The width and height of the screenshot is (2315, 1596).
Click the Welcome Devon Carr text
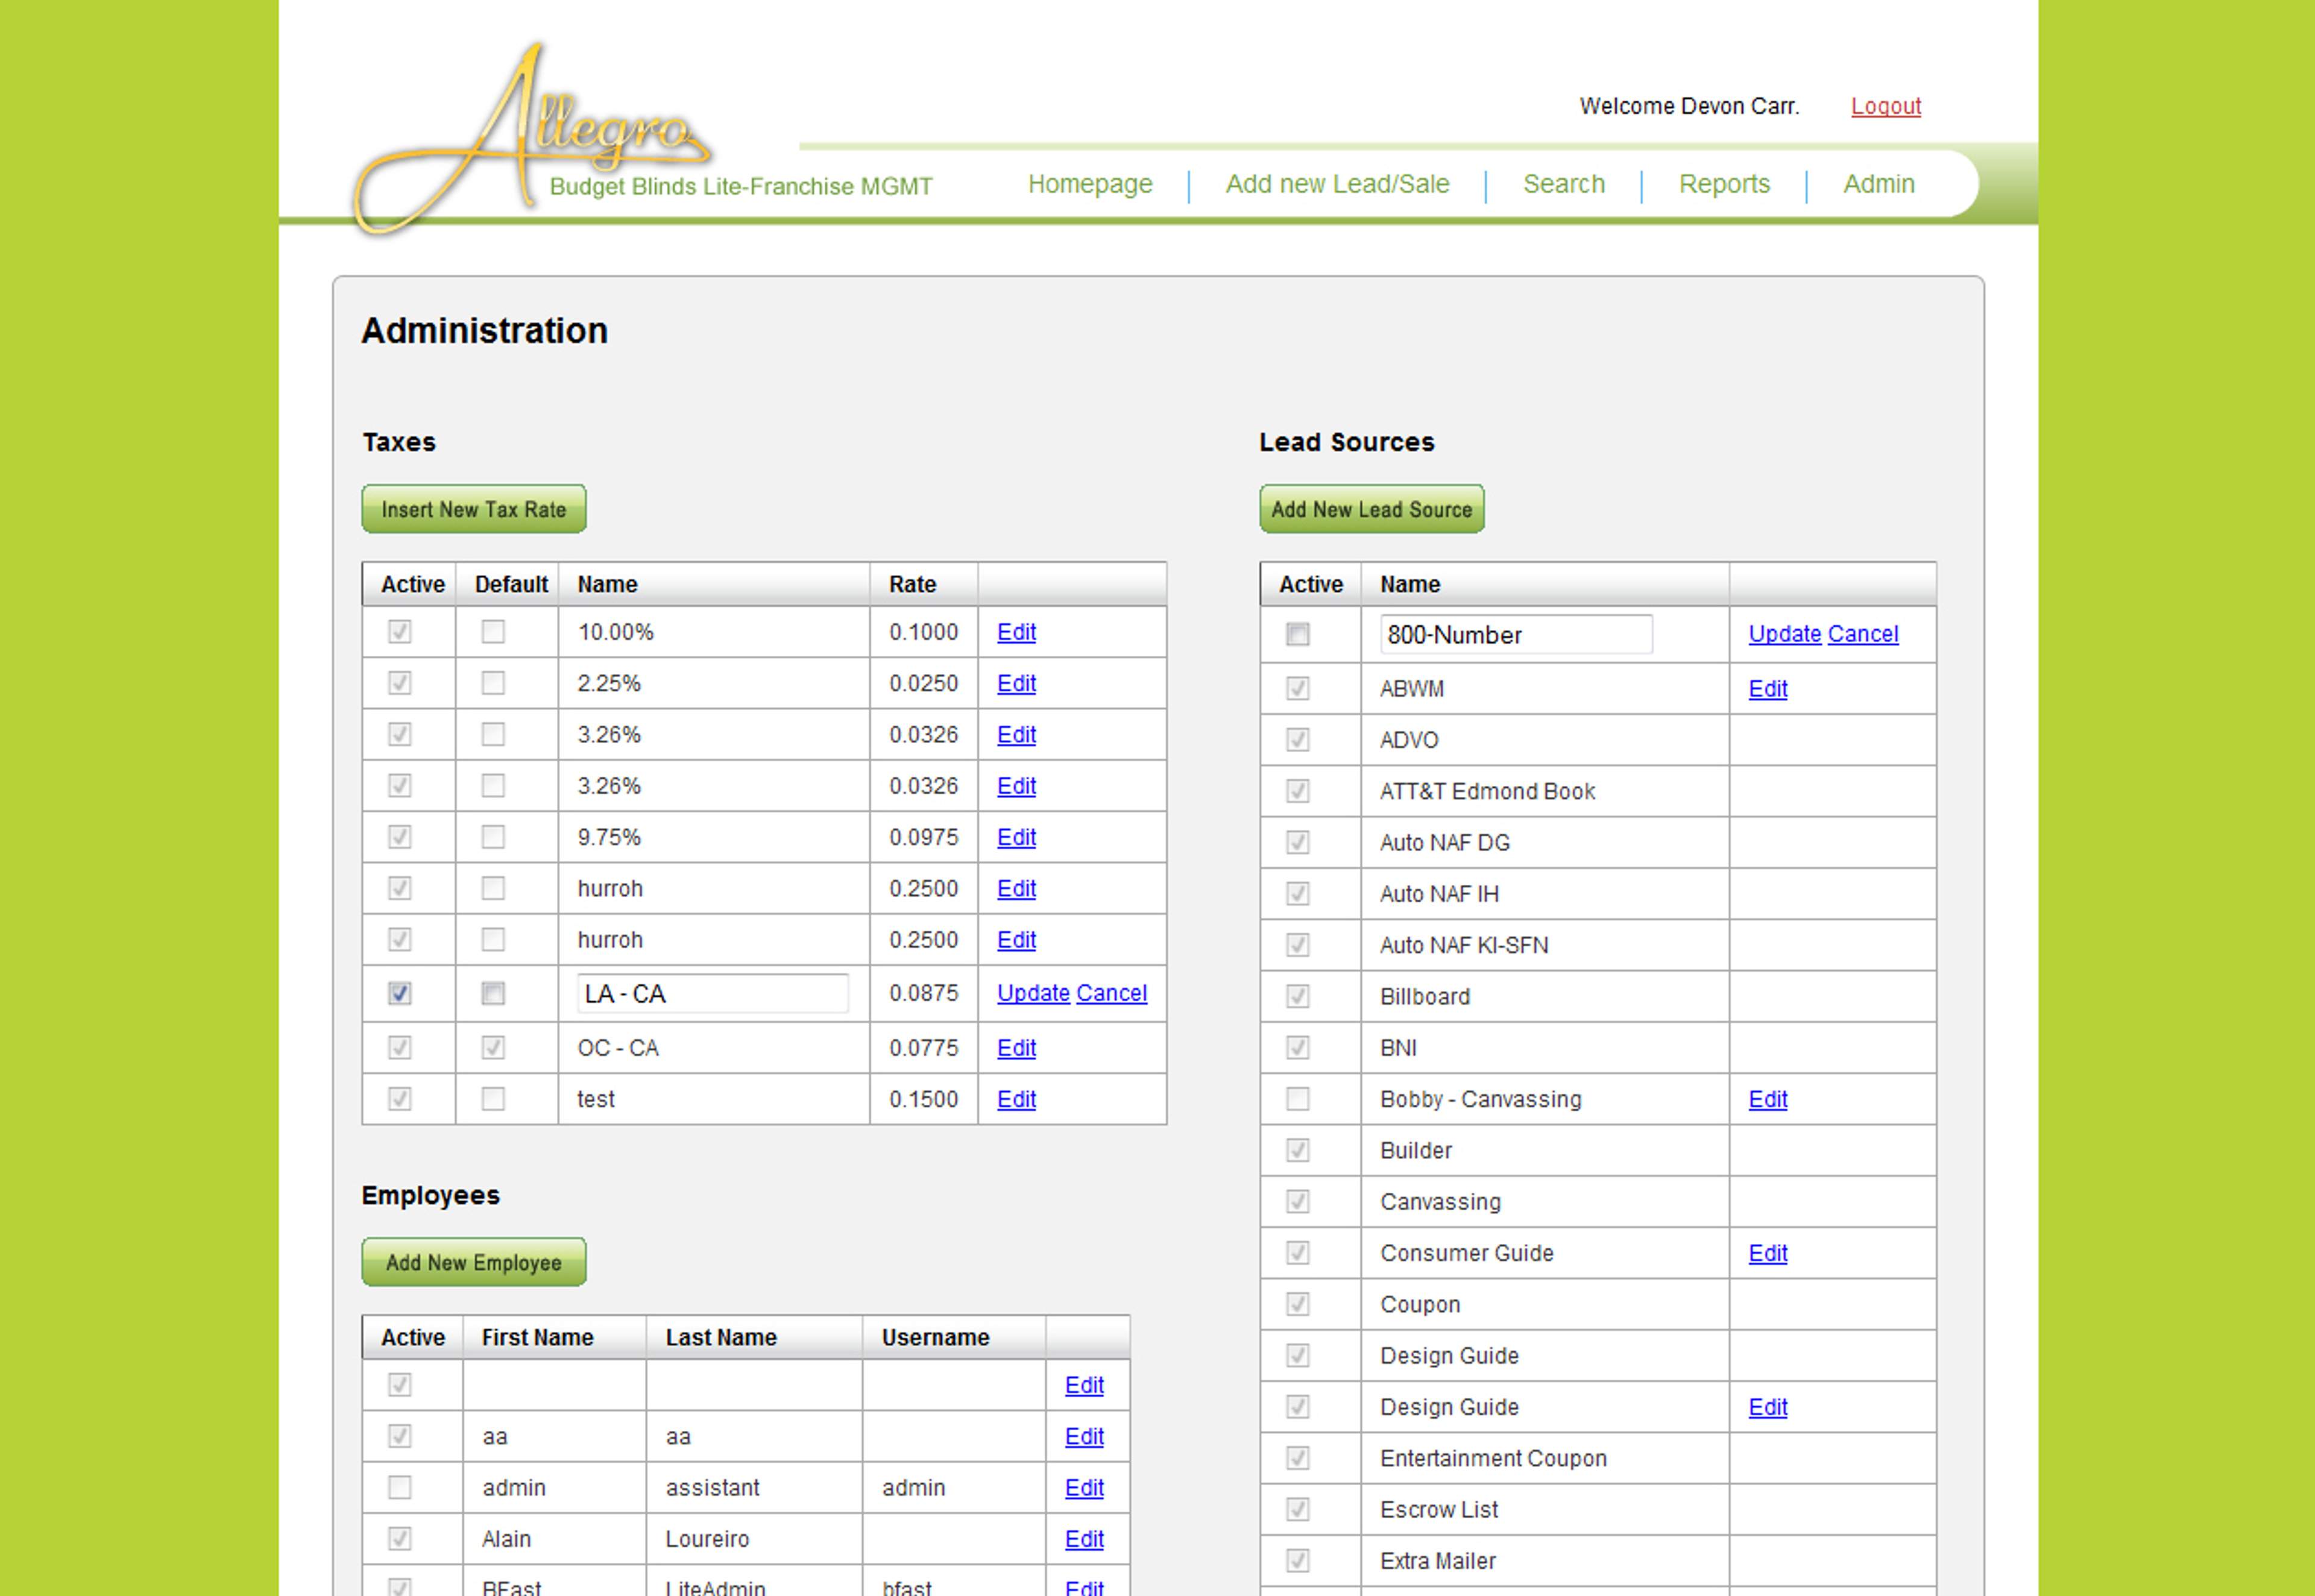point(1689,106)
